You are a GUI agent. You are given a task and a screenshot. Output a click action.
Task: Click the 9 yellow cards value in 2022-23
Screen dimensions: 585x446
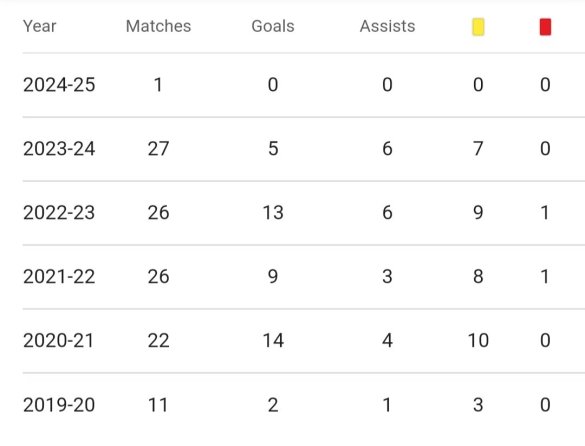click(478, 213)
